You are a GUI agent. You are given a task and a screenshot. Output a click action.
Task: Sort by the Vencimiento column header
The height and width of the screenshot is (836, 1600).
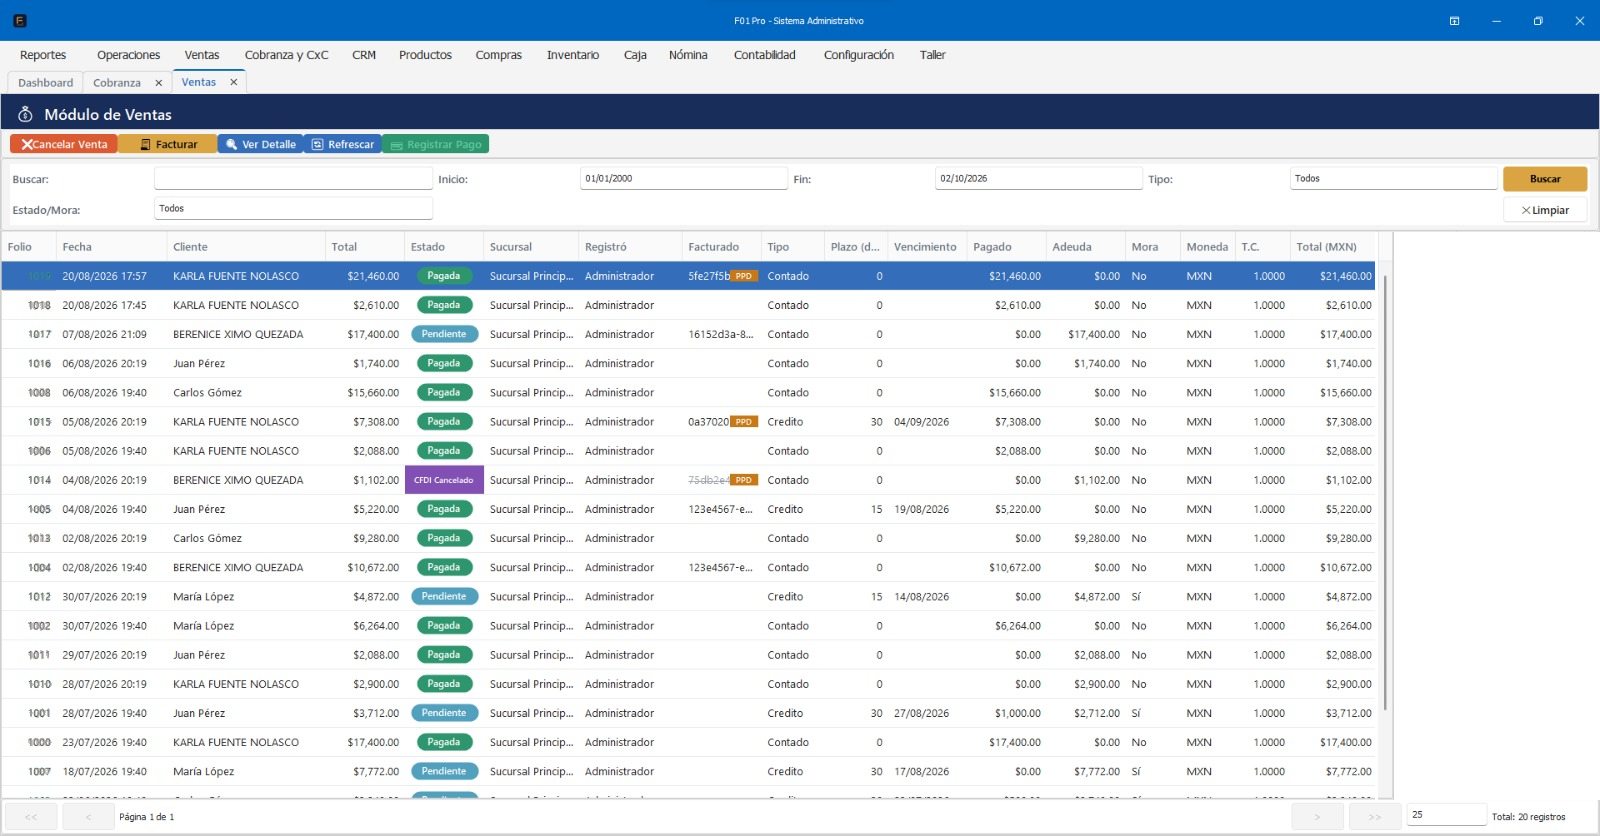927,247
